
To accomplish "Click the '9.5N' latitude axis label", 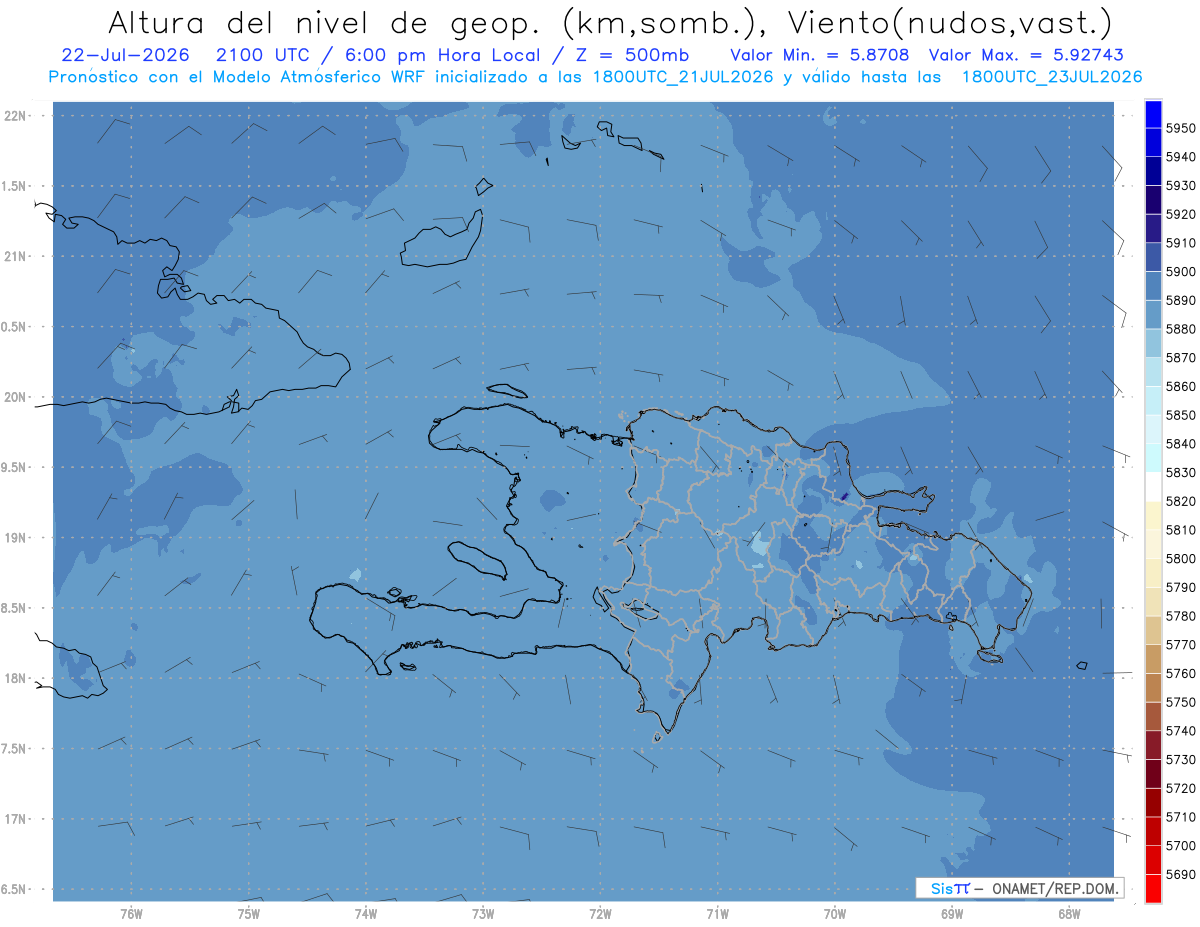I will coord(13,467).
